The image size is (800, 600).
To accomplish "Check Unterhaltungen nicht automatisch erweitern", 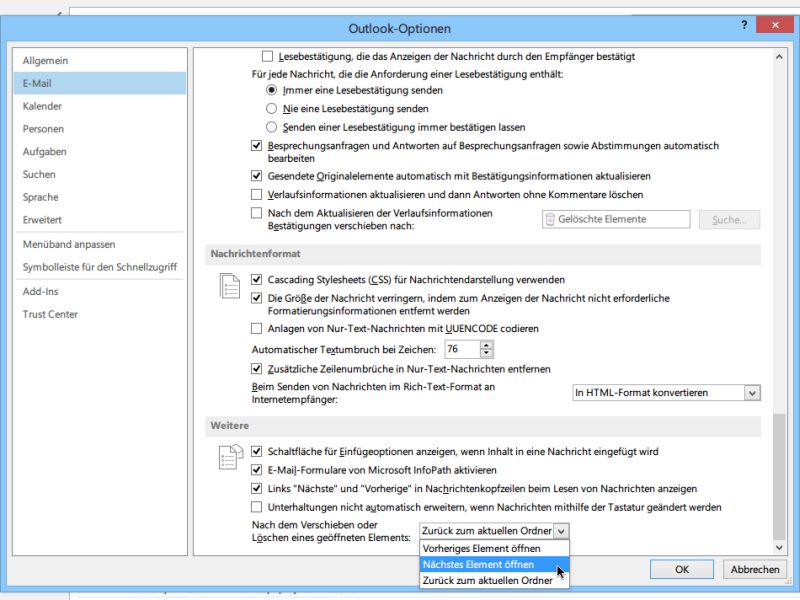I will (x=257, y=507).
